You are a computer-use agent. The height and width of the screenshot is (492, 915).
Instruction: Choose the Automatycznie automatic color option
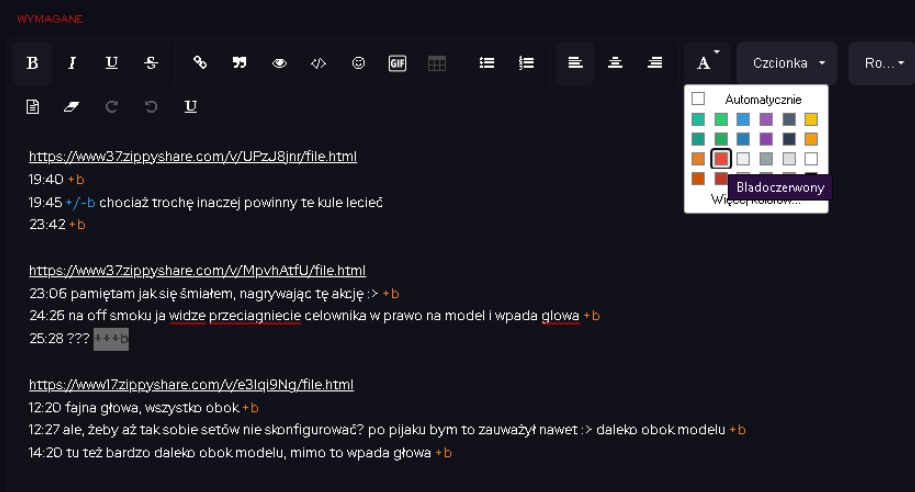click(756, 99)
